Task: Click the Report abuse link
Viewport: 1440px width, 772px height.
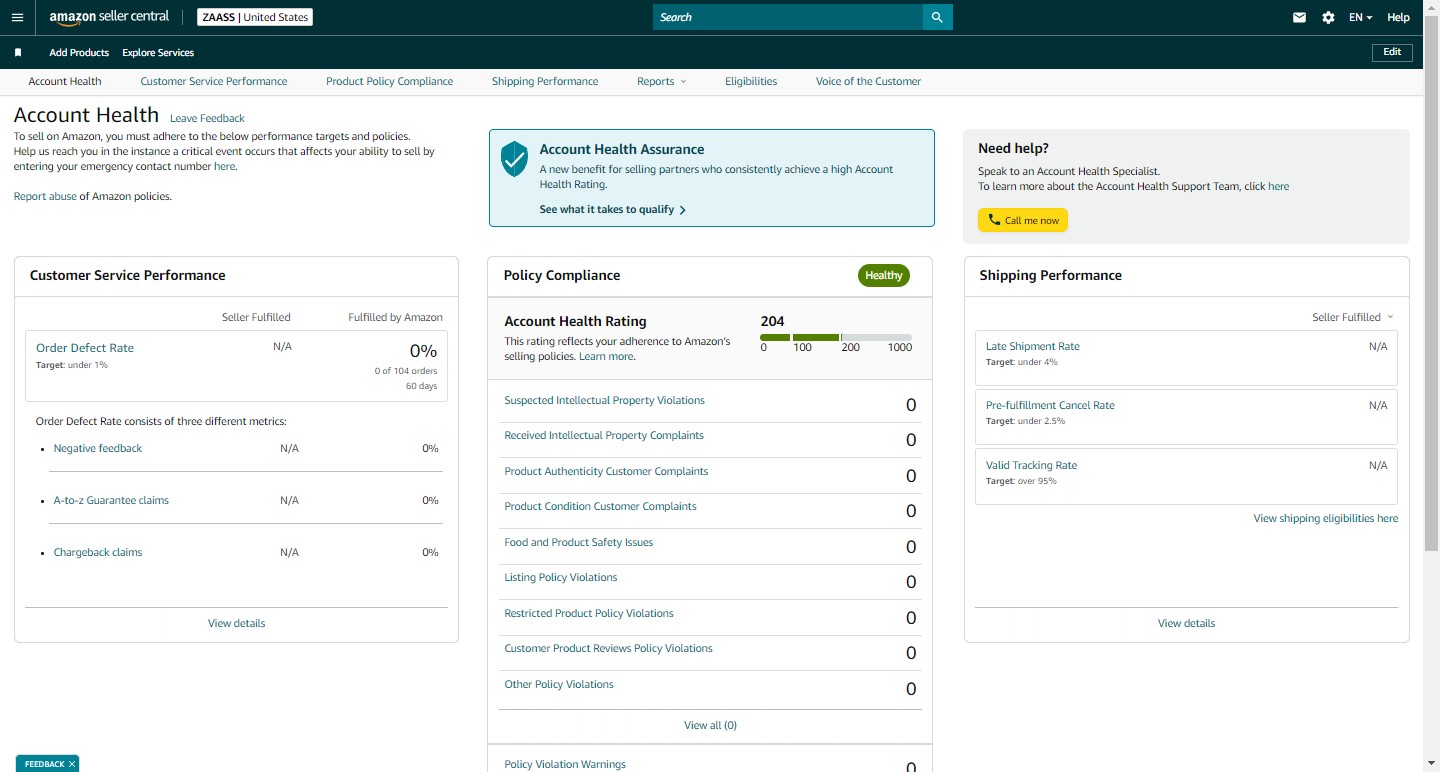Action: (x=45, y=196)
